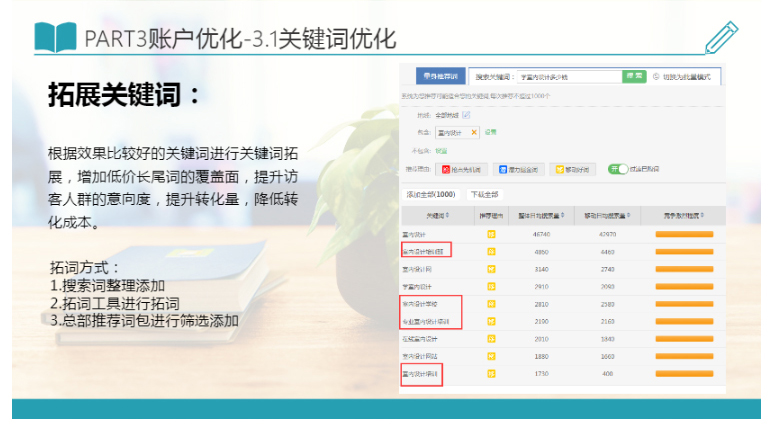Toggle the blue 潜力黑金词 filter
This screenshot has height=424, width=775.
point(516,170)
